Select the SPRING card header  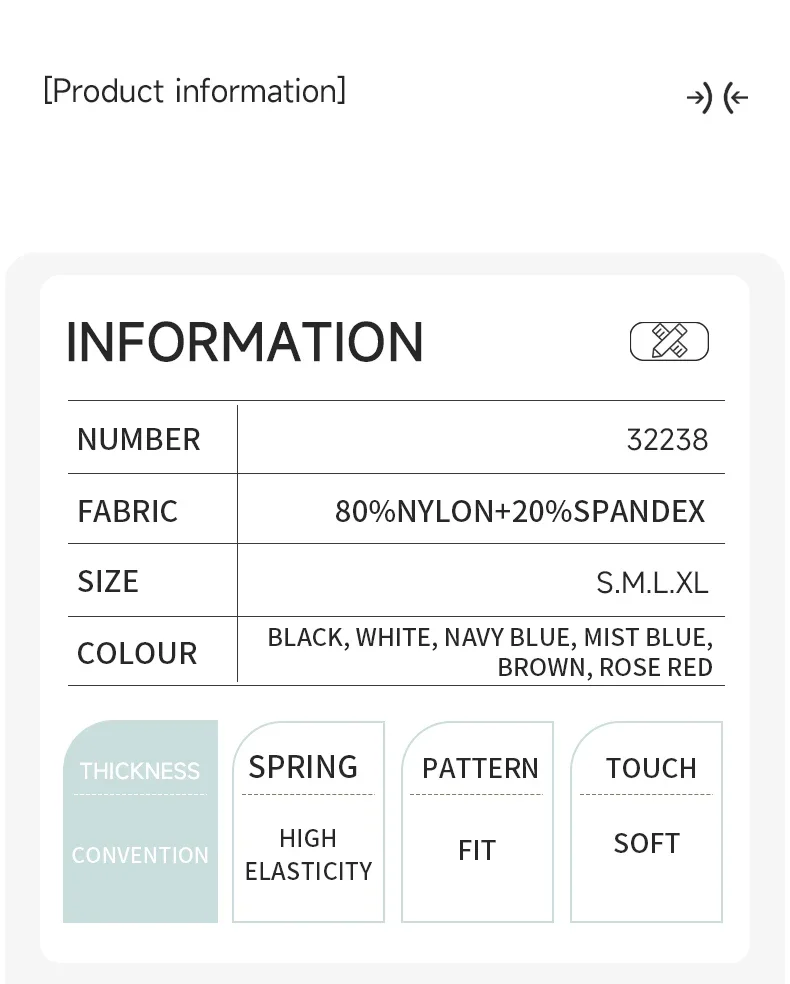[303, 767]
